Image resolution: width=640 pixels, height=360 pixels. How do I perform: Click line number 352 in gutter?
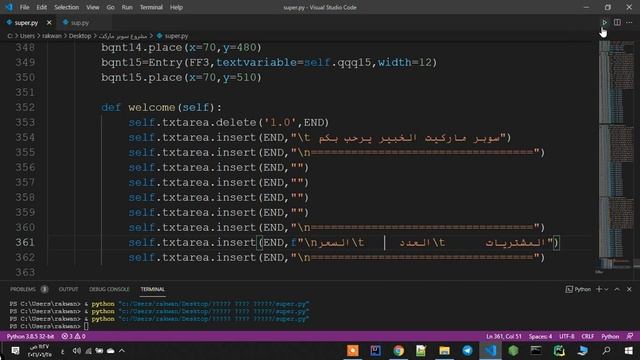(x=25, y=107)
